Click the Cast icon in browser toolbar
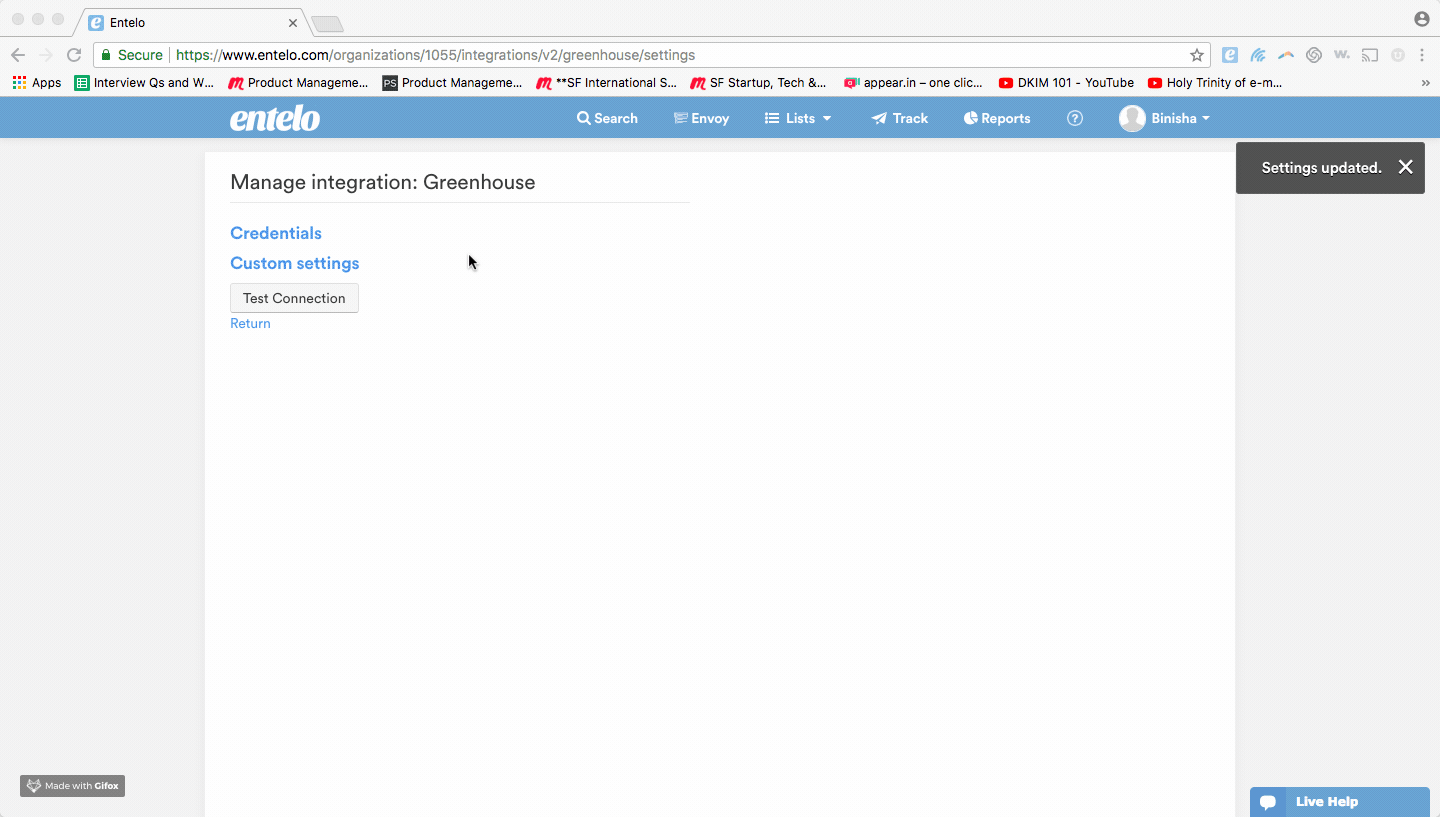 coord(1370,55)
